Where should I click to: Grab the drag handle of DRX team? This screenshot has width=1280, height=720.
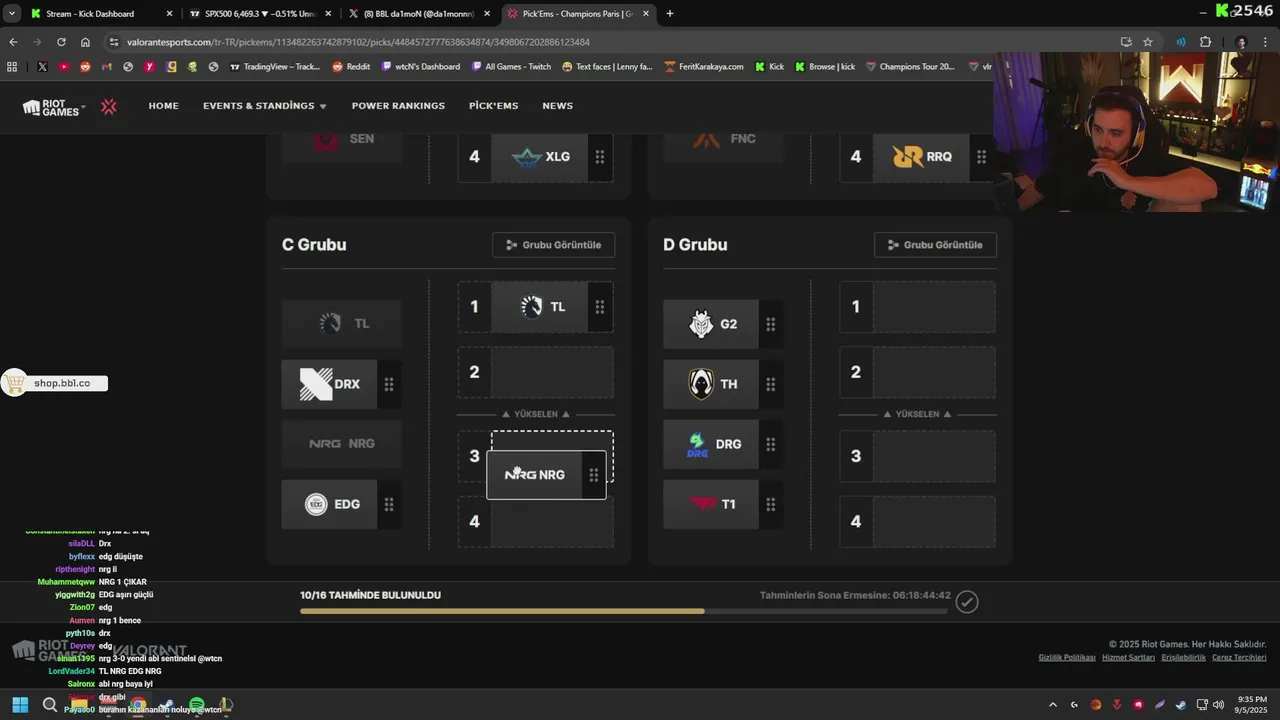(x=389, y=384)
